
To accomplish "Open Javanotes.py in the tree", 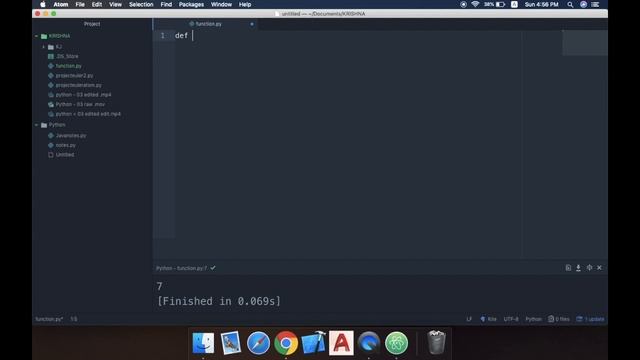I will tap(71, 136).
